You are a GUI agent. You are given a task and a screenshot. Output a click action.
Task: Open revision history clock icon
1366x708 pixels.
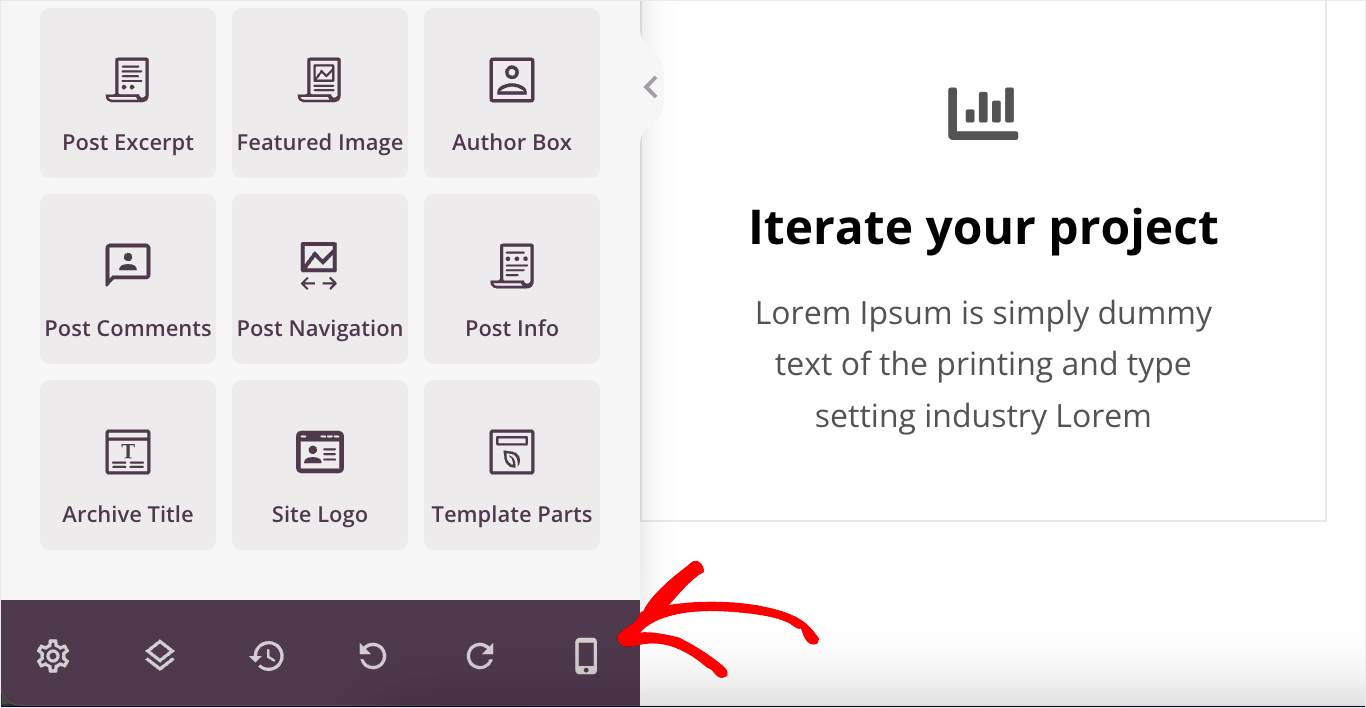pyautogui.click(x=267, y=656)
